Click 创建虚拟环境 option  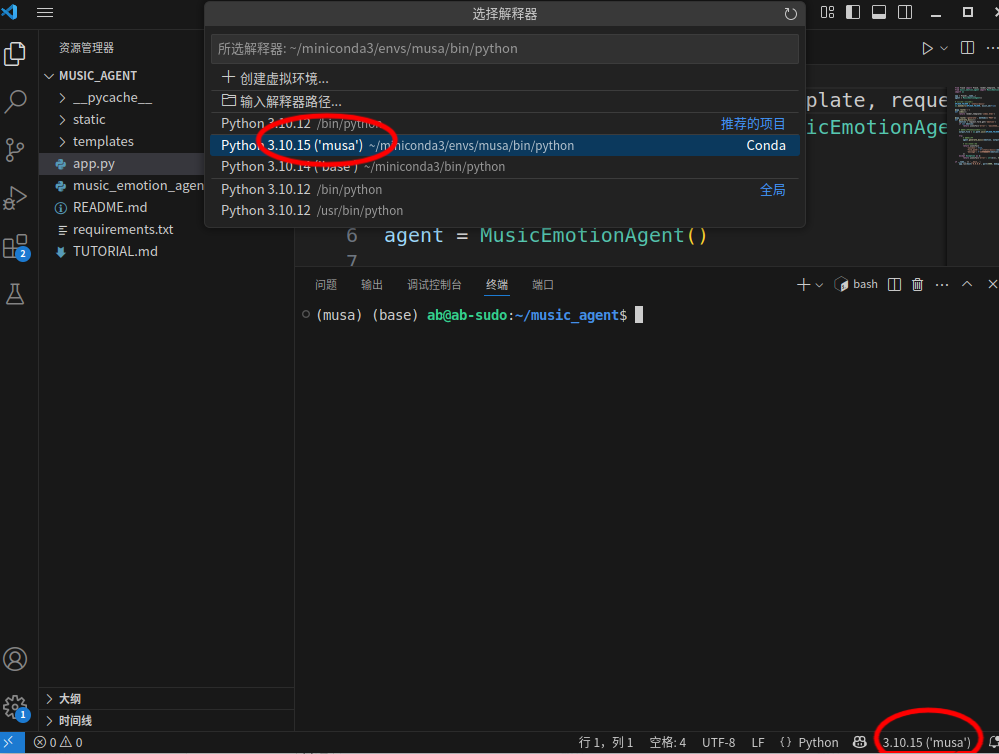click(x=284, y=78)
